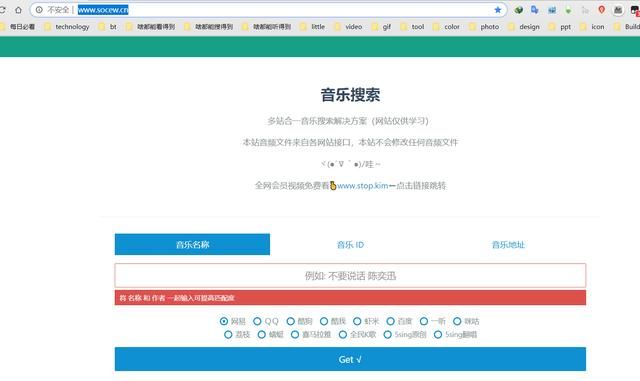Select the 网易 radio button
Screen dimensions: 640x381
(x=224, y=321)
